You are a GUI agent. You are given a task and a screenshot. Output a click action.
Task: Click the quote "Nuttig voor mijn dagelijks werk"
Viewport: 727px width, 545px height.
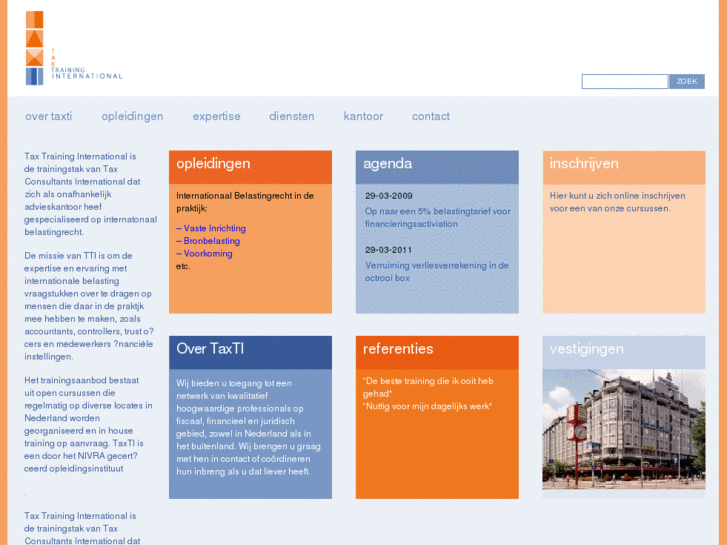tap(427, 406)
